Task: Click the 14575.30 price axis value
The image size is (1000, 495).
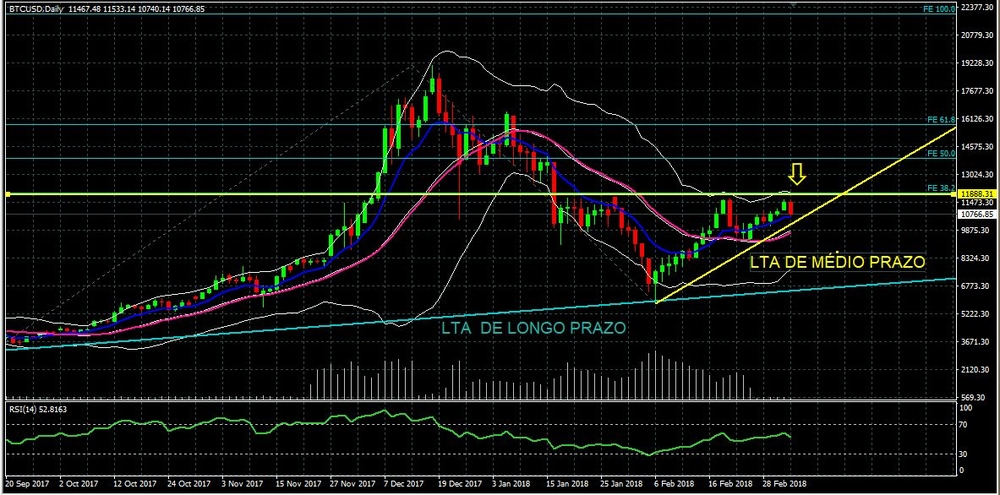Action: point(978,147)
